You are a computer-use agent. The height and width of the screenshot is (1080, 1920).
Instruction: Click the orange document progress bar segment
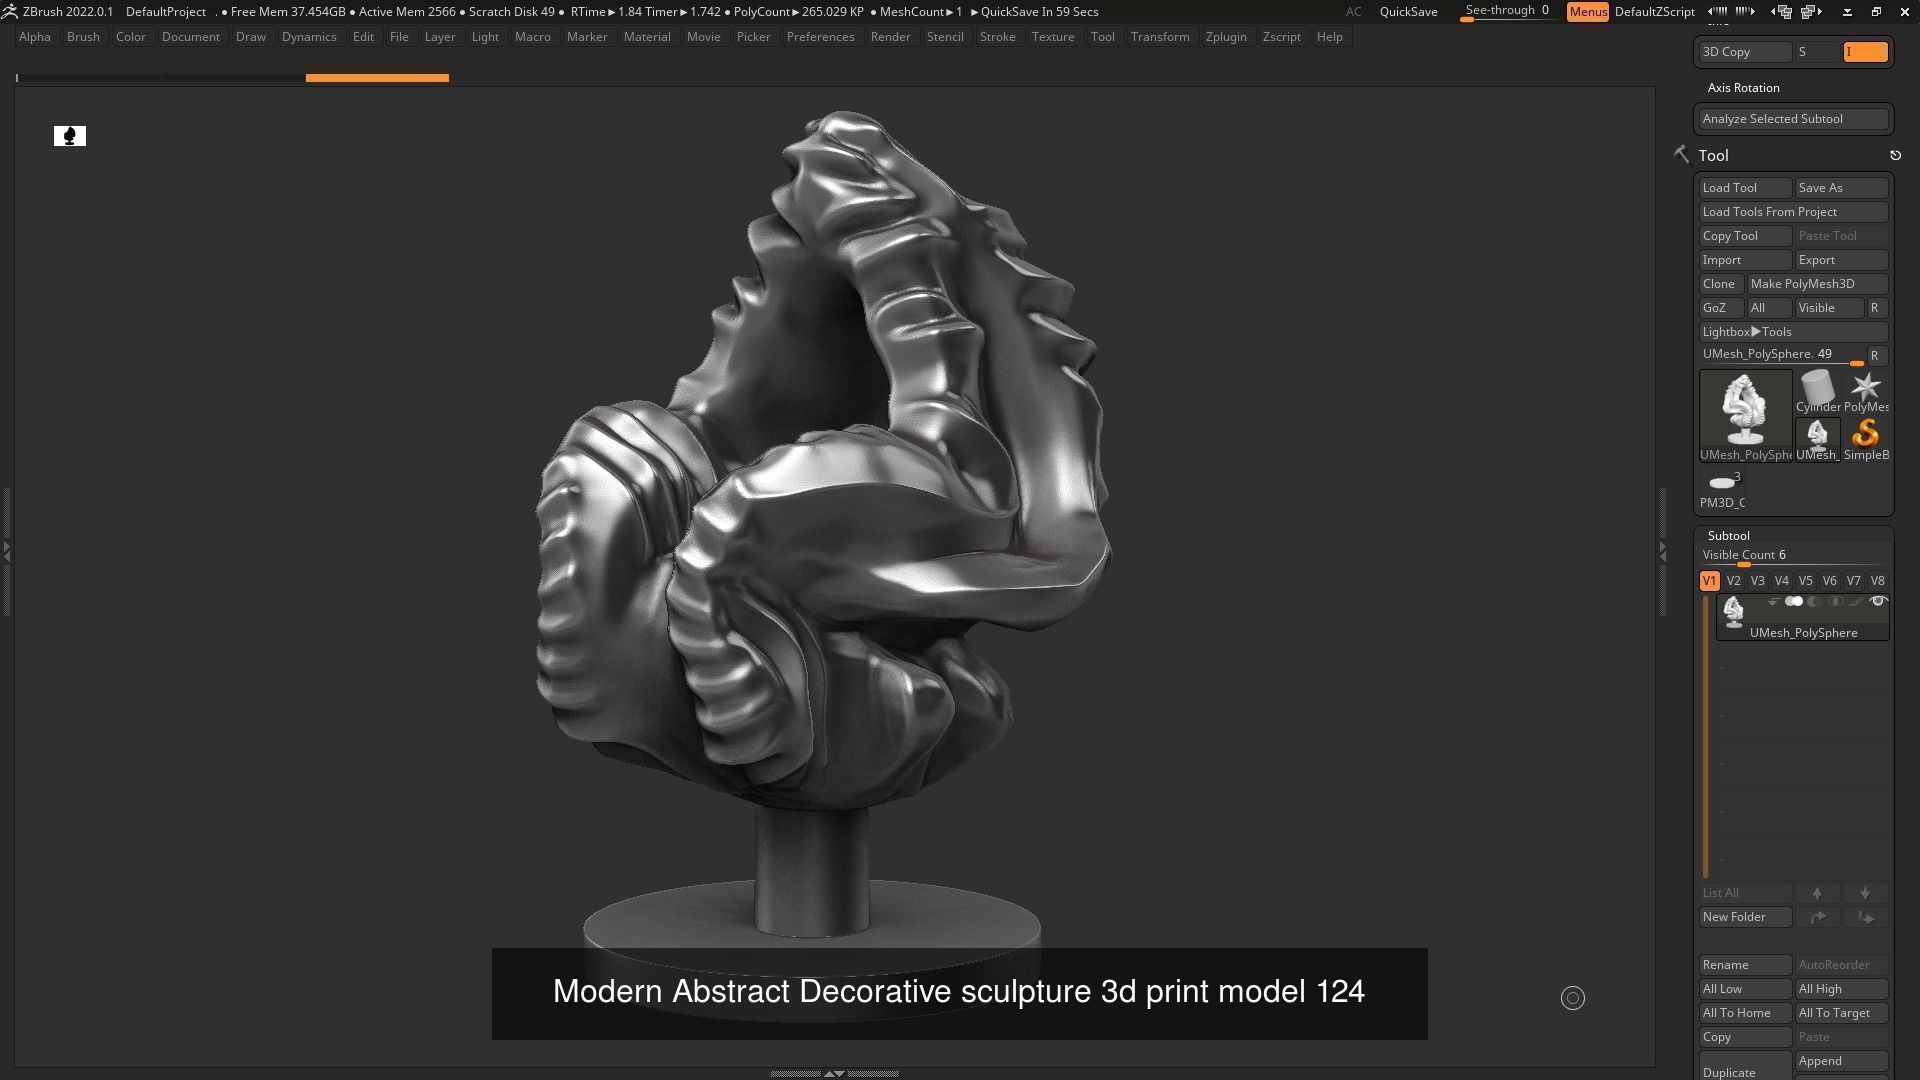(377, 77)
